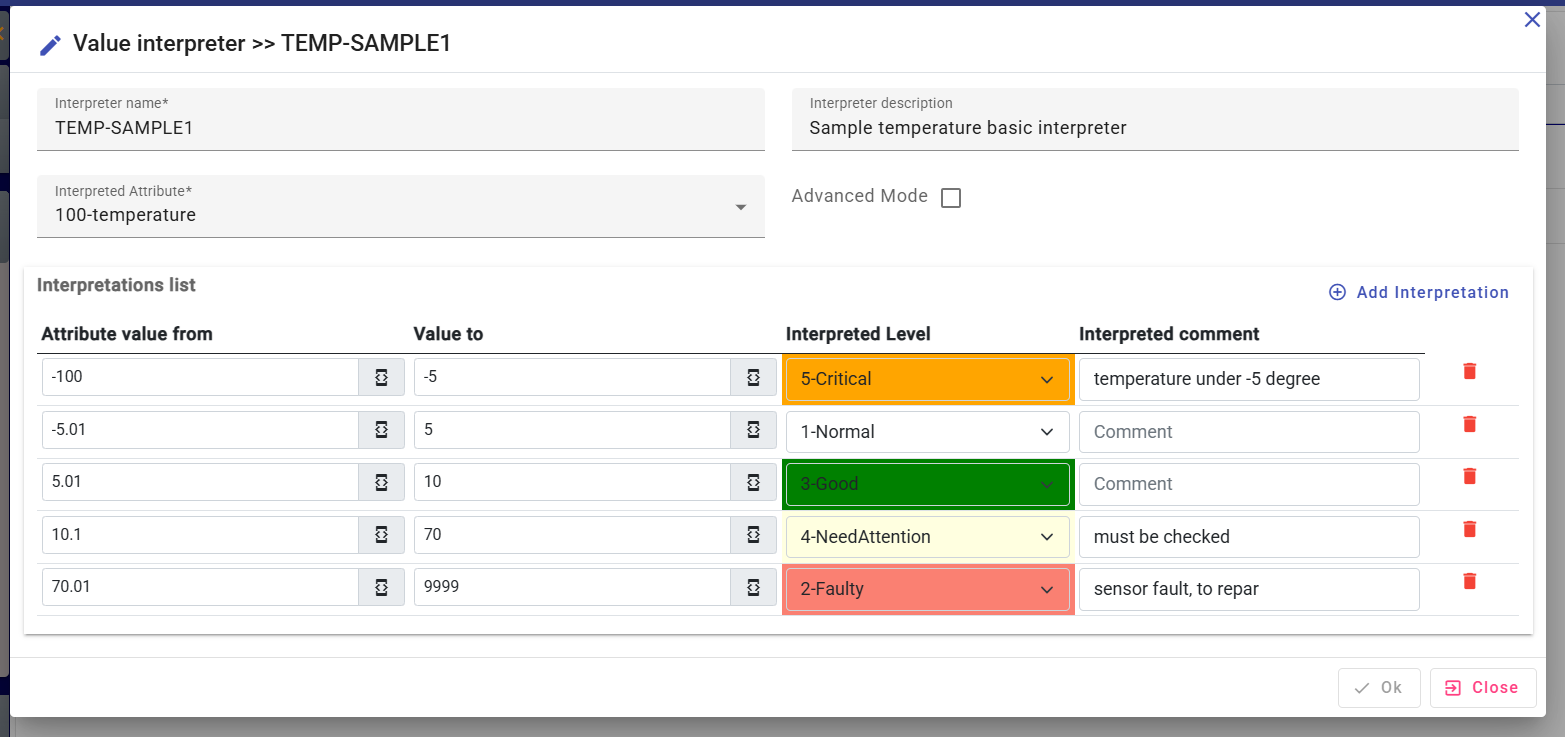
Task: Click Add Interpretation link
Action: [x=1418, y=292]
